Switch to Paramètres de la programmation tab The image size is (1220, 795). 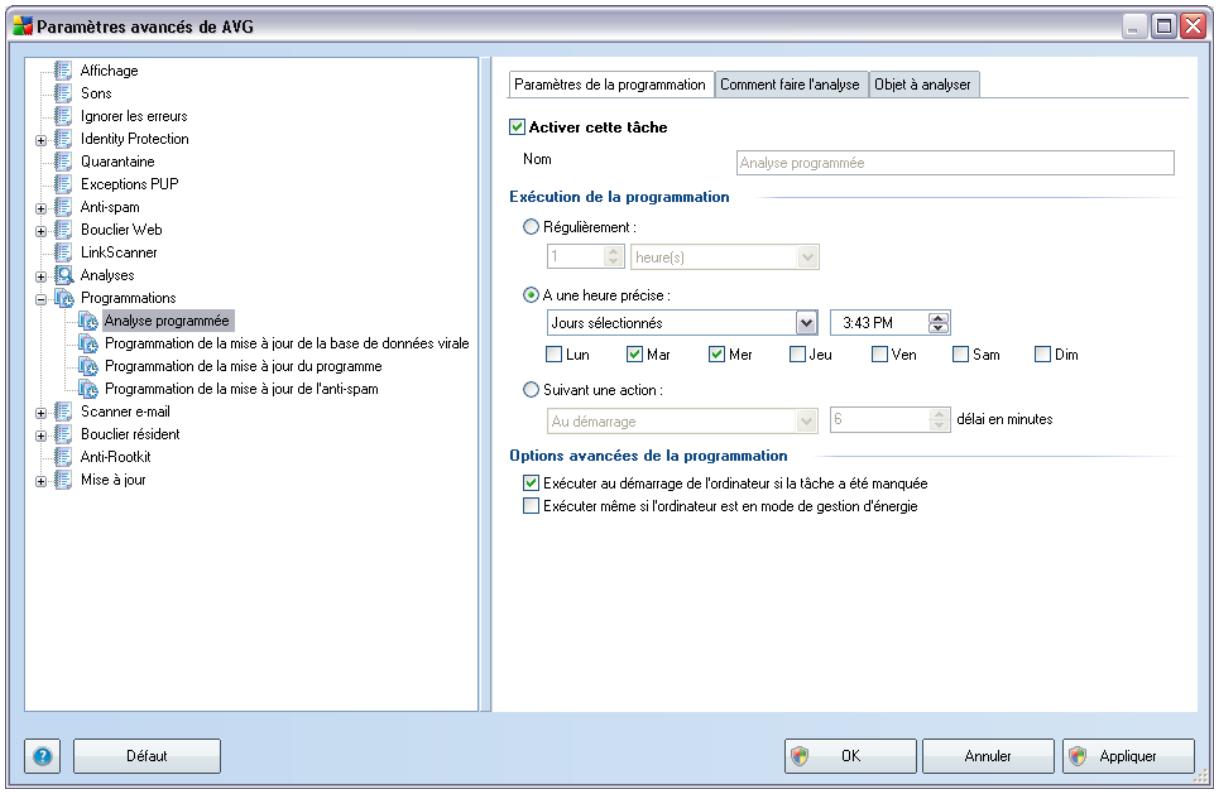click(x=610, y=85)
